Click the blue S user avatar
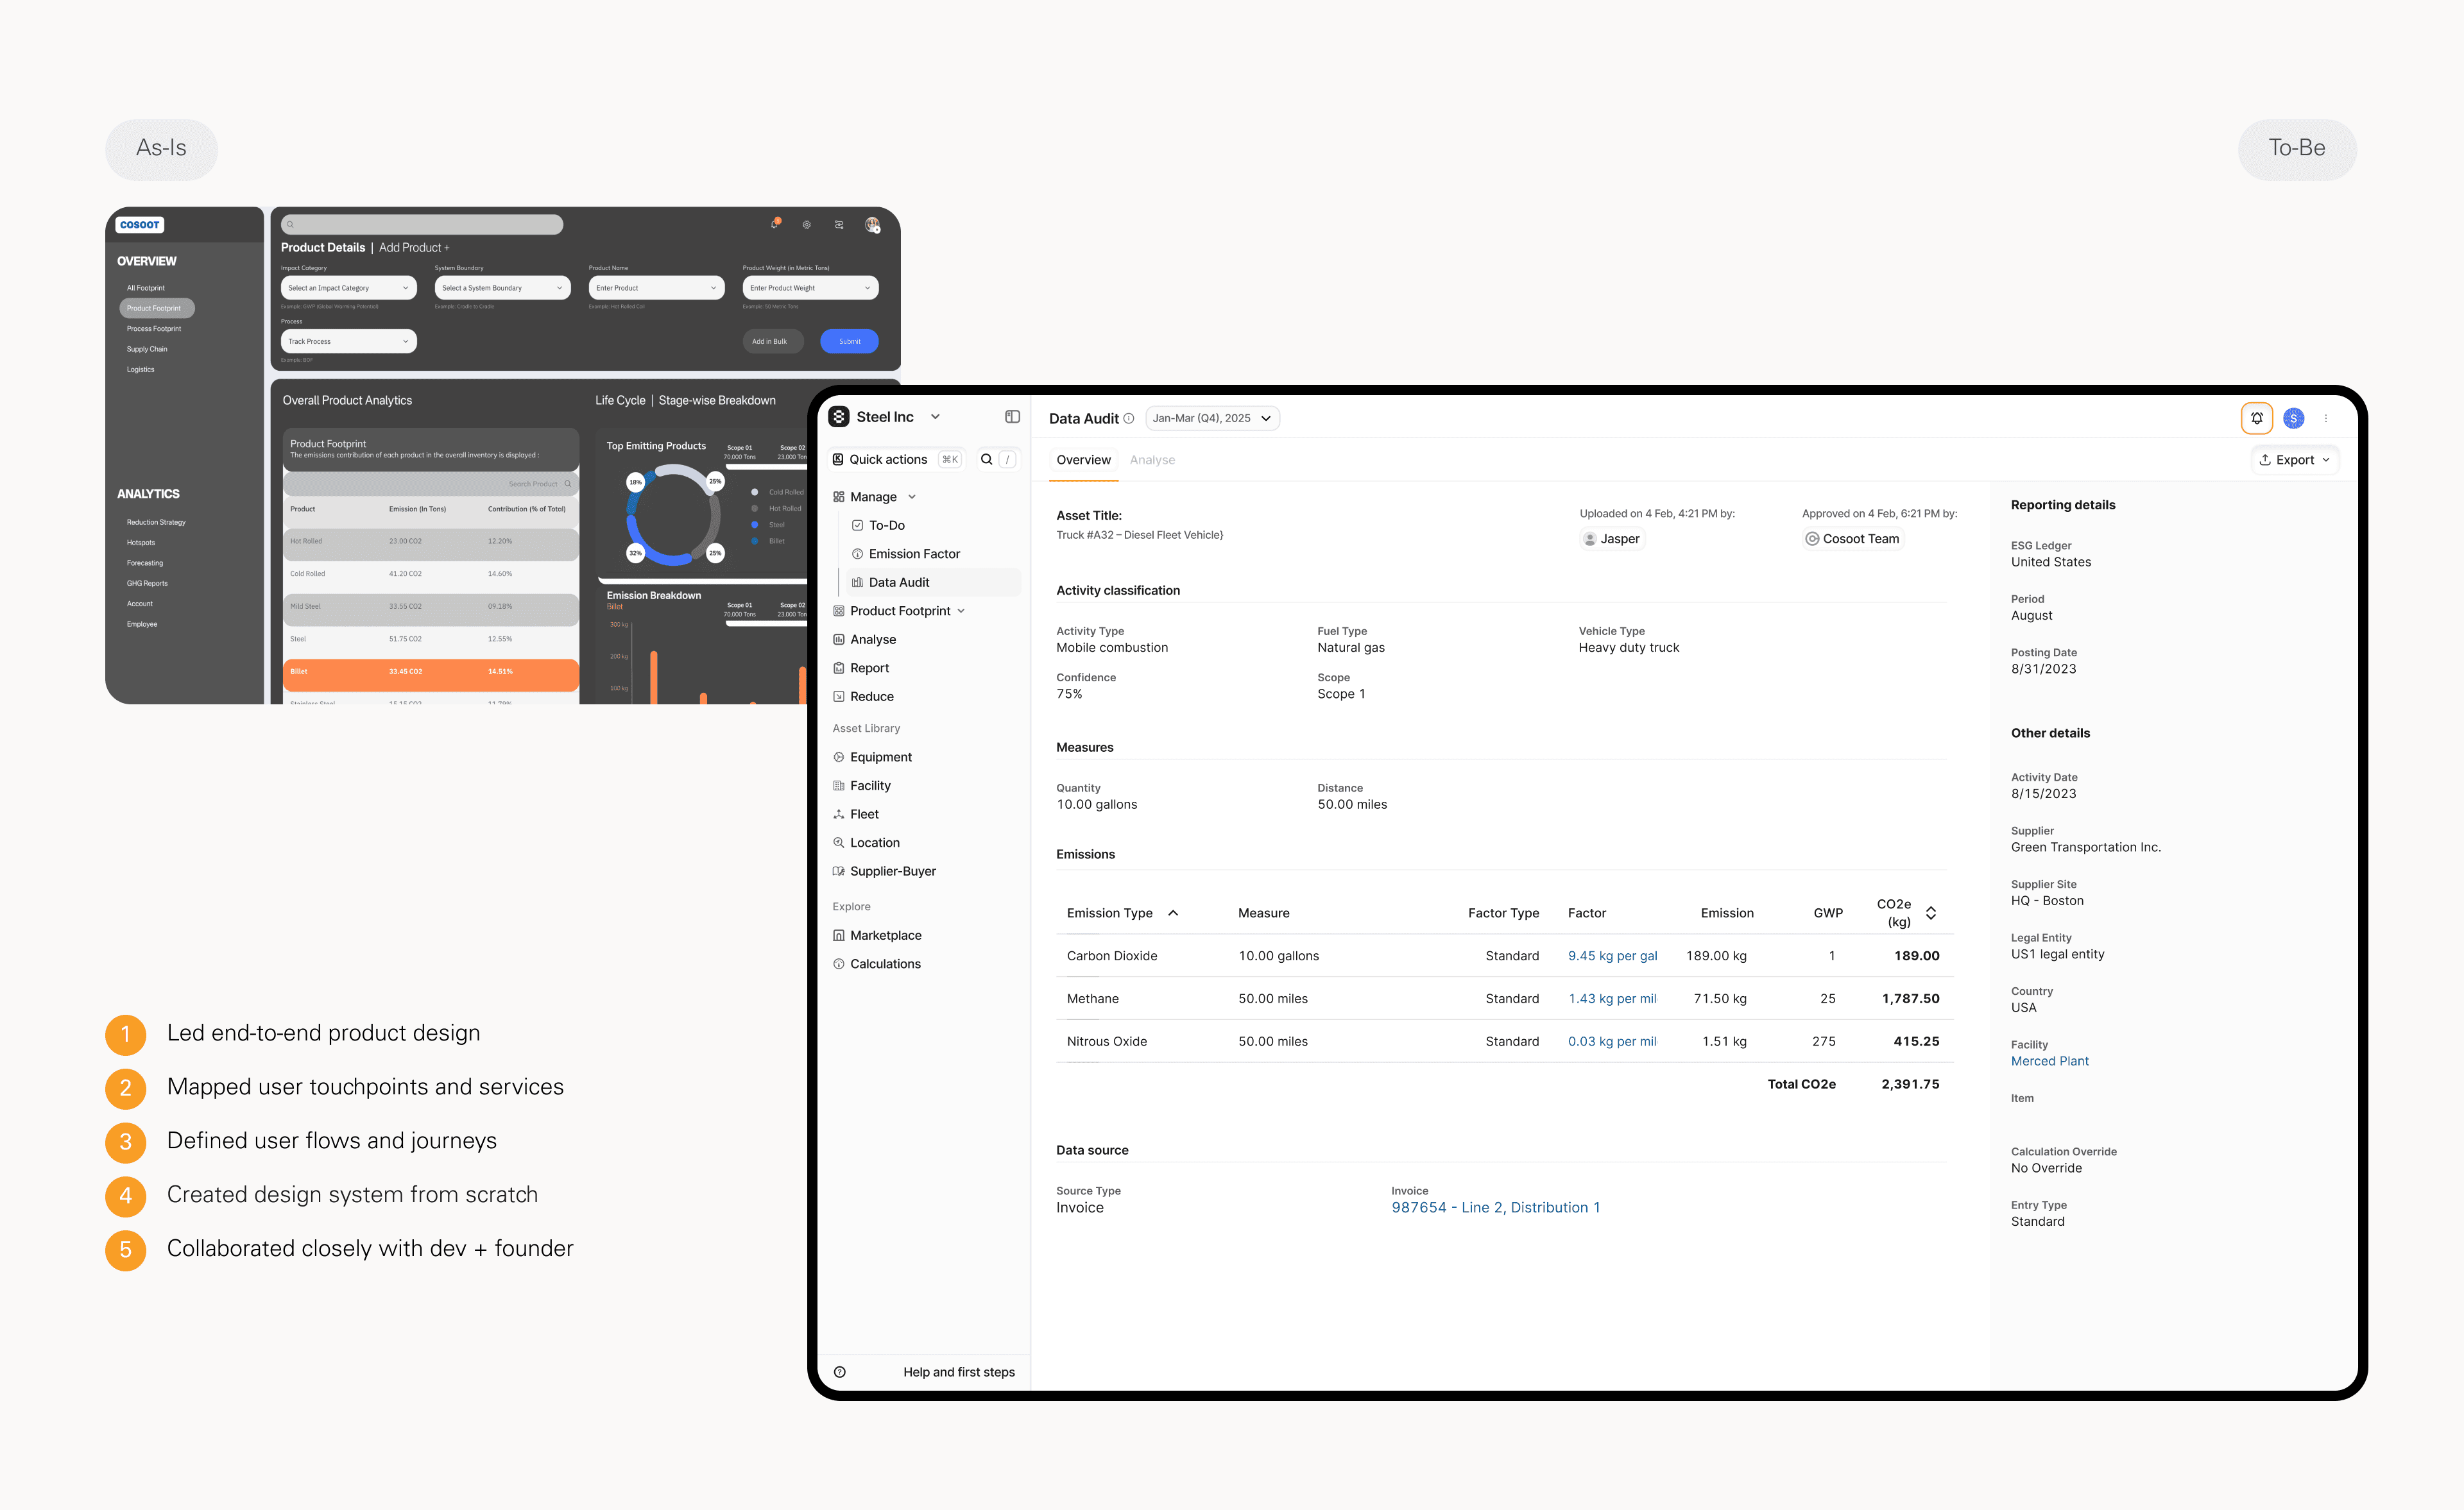Viewport: 2464px width, 1510px height. click(2293, 418)
